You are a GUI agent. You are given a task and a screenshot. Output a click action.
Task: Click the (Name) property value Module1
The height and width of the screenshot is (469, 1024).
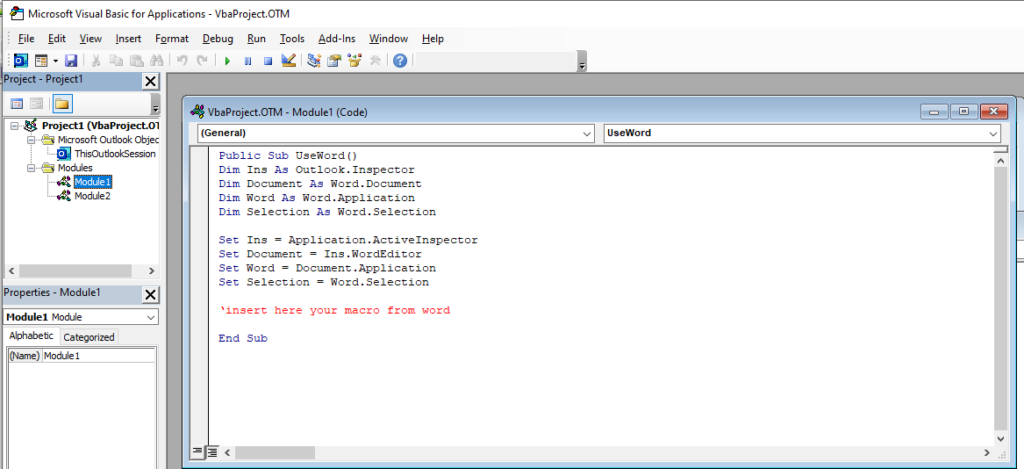tap(99, 356)
